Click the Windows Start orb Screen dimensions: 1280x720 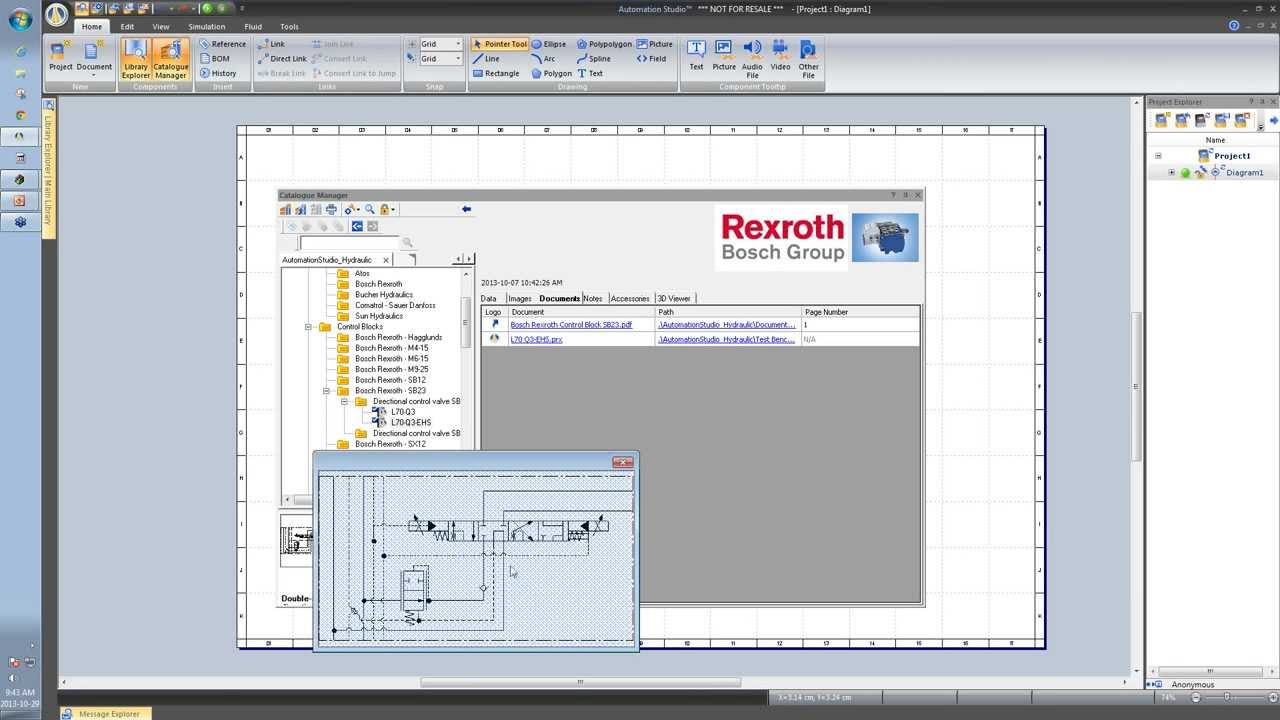pos(20,18)
